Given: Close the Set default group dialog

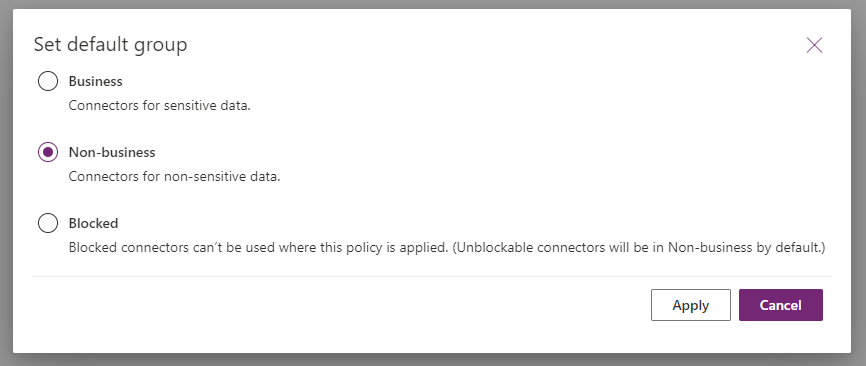Looking at the screenshot, I should 814,45.
